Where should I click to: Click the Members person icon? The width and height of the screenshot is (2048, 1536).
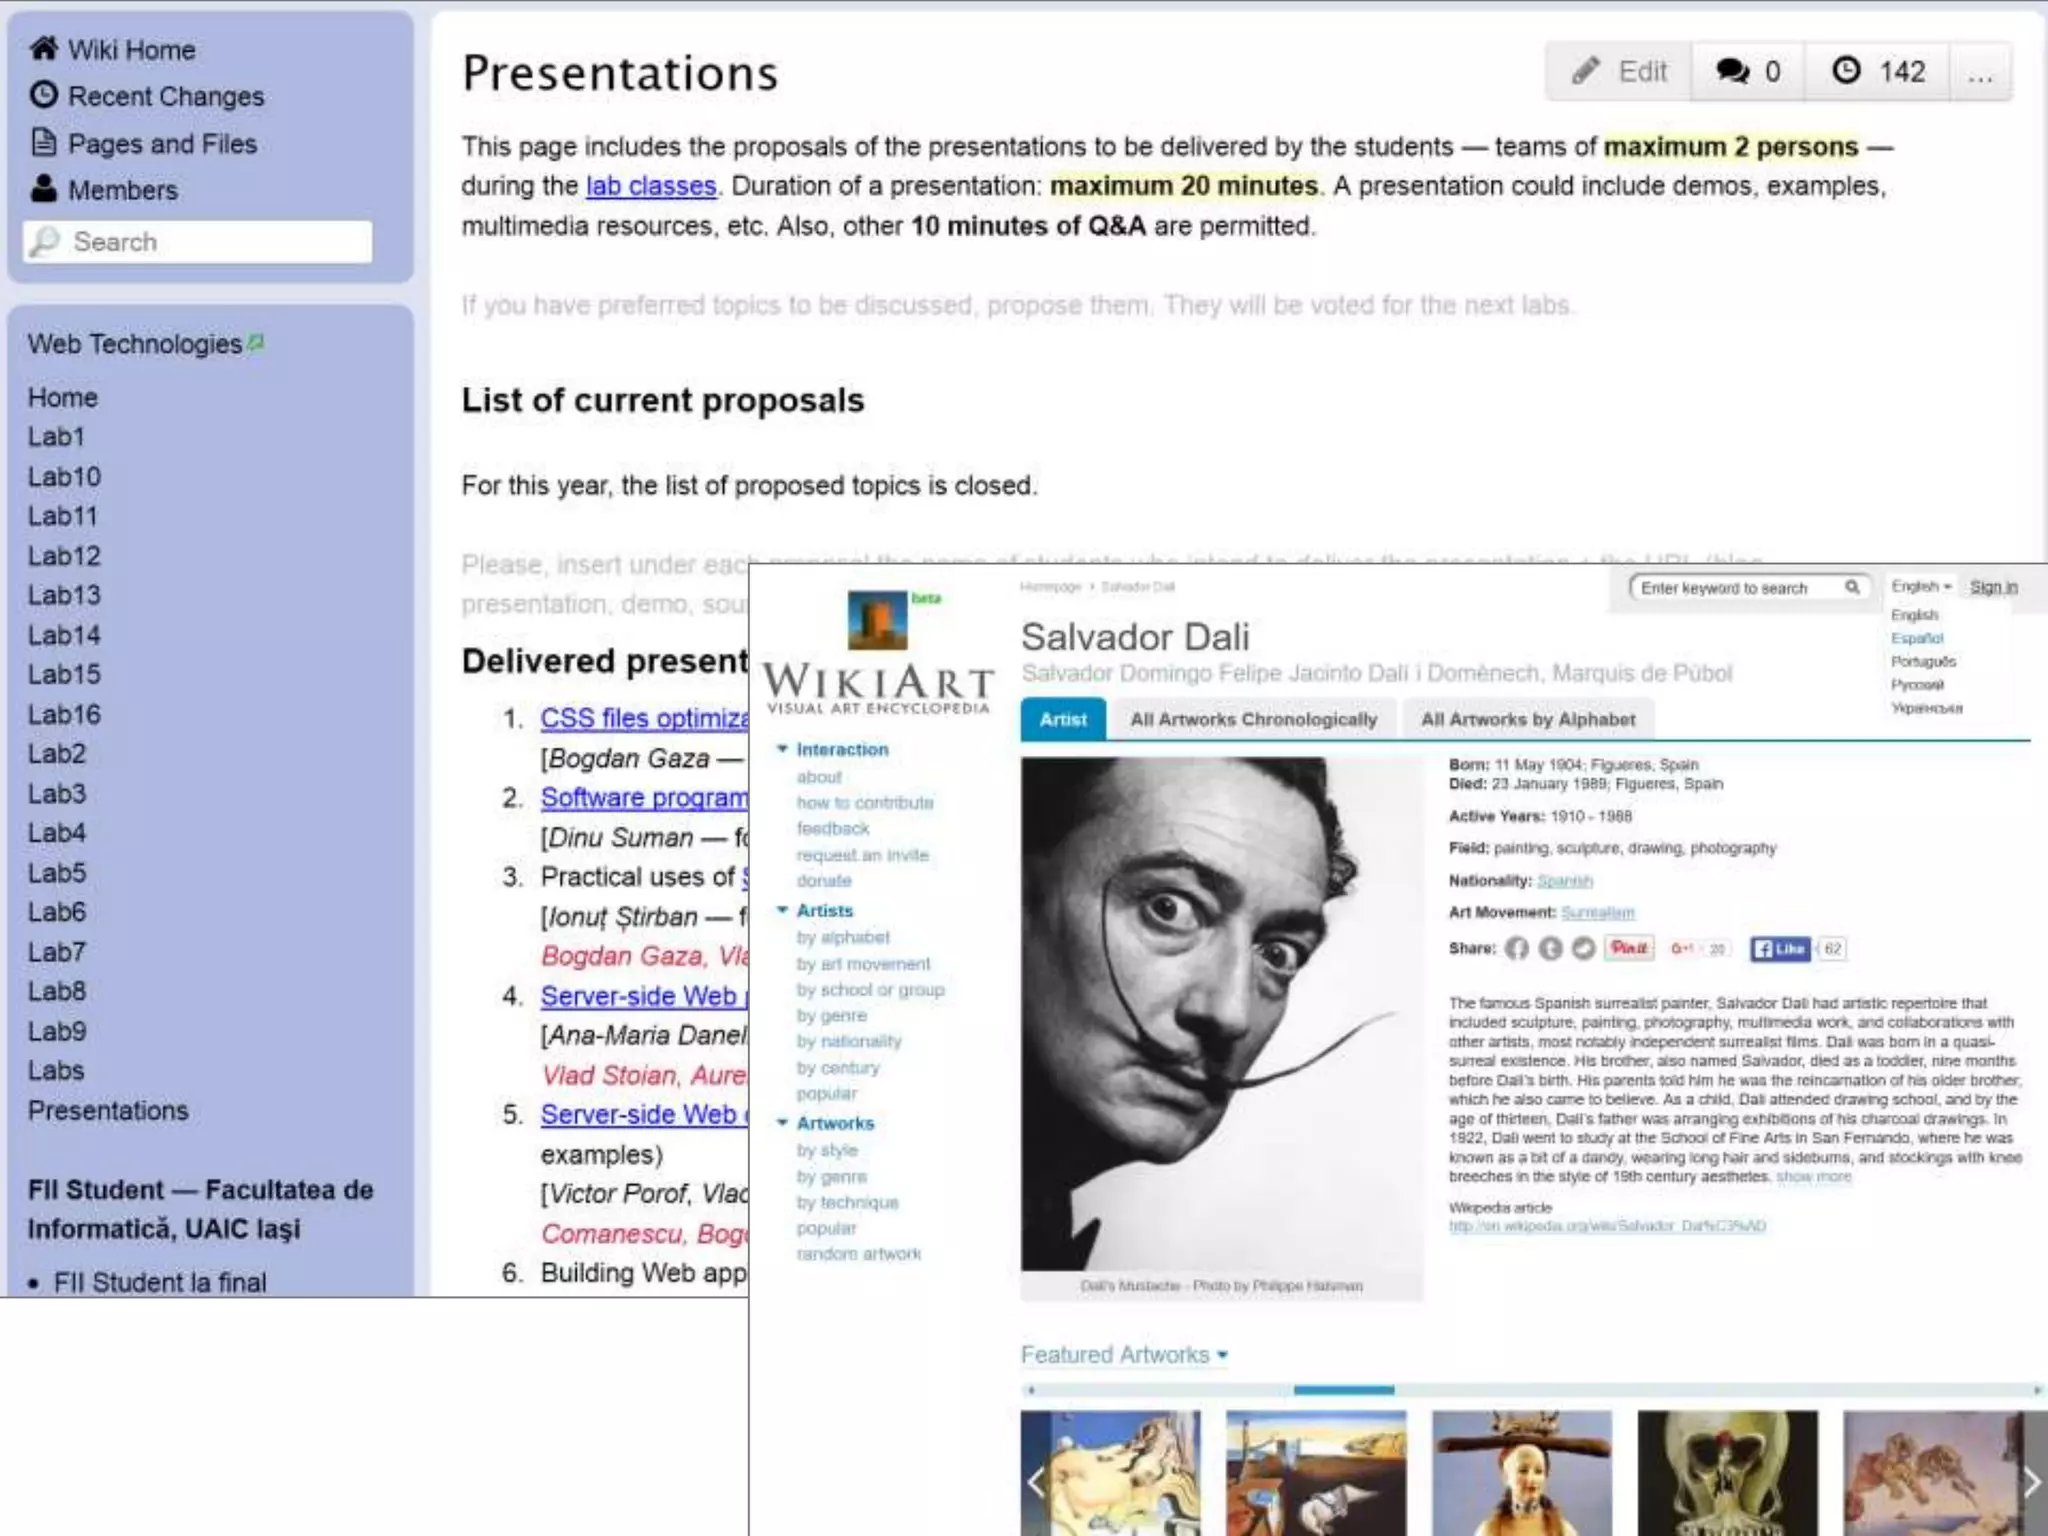pos(43,189)
